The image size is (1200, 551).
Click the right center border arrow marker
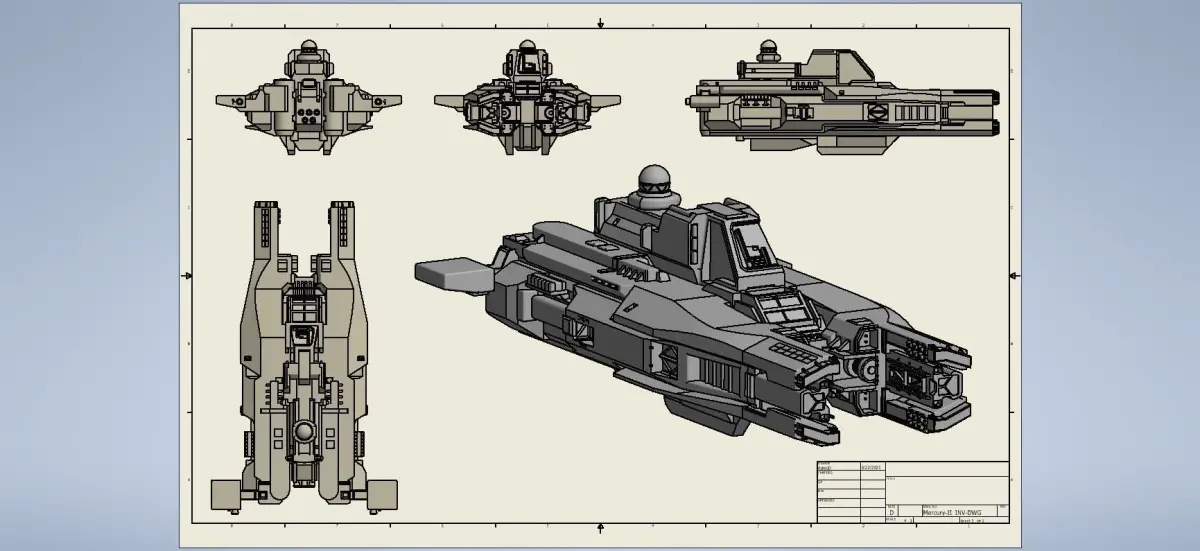[x=1014, y=275]
